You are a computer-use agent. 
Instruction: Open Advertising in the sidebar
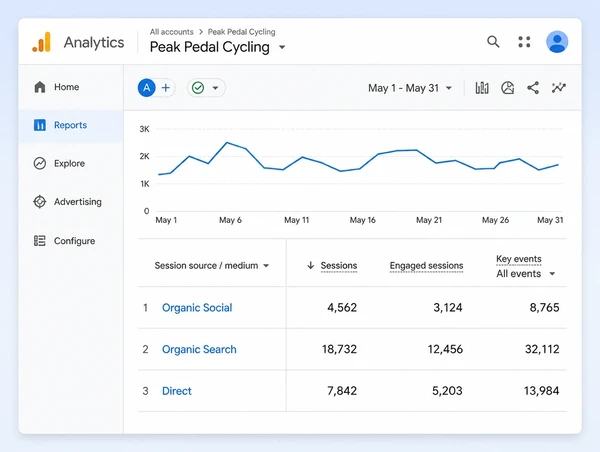click(78, 202)
